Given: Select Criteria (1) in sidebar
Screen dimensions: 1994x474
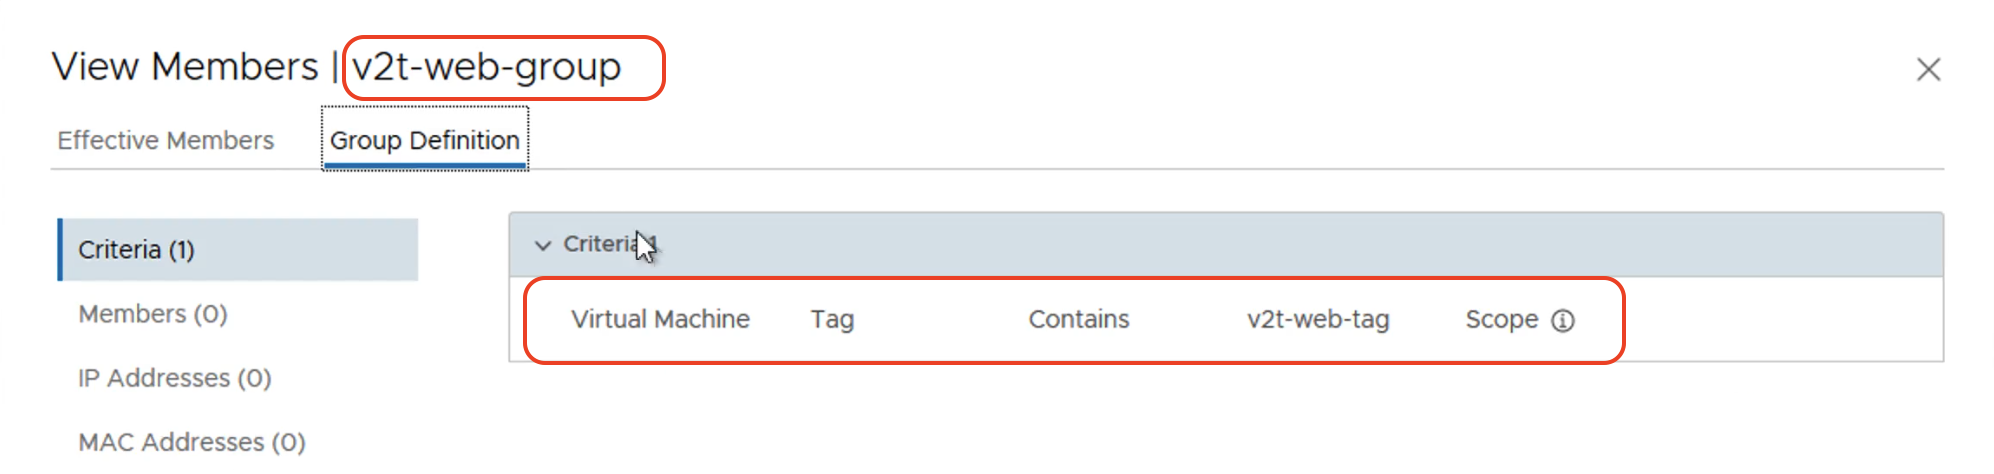Looking at the screenshot, I should 238,249.
